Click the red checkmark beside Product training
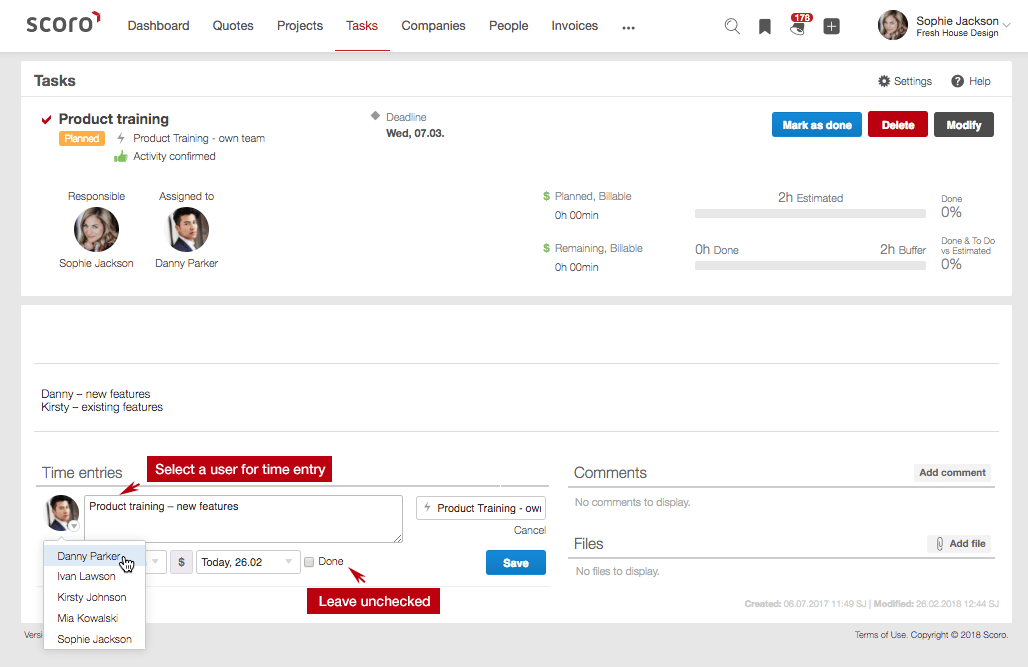Viewport: 1028px width, 667px height. [47, 119]
